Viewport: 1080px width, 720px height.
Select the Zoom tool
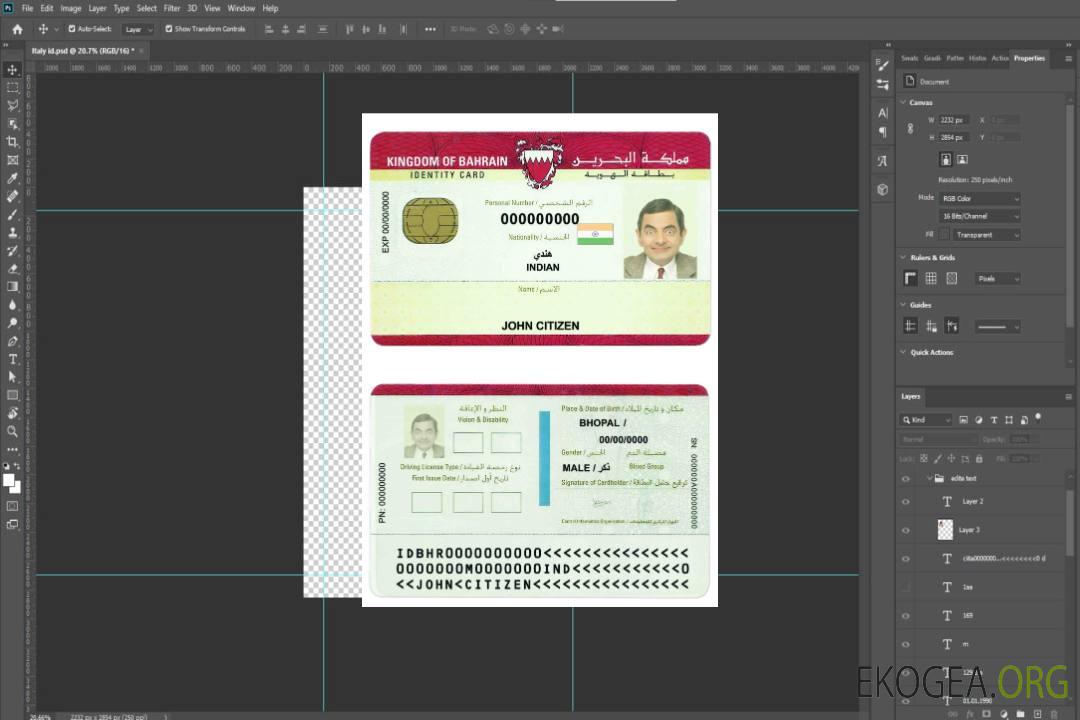coord(12,431)
